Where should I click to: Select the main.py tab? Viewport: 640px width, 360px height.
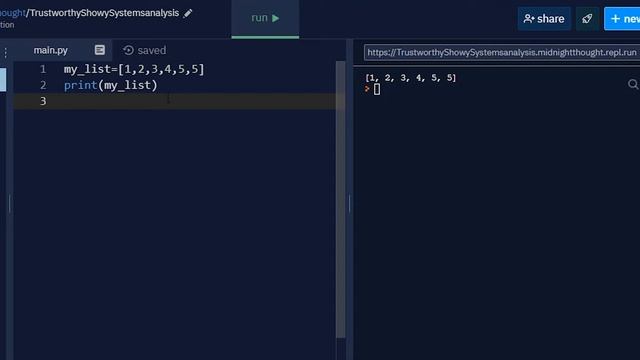coord(51,50)
